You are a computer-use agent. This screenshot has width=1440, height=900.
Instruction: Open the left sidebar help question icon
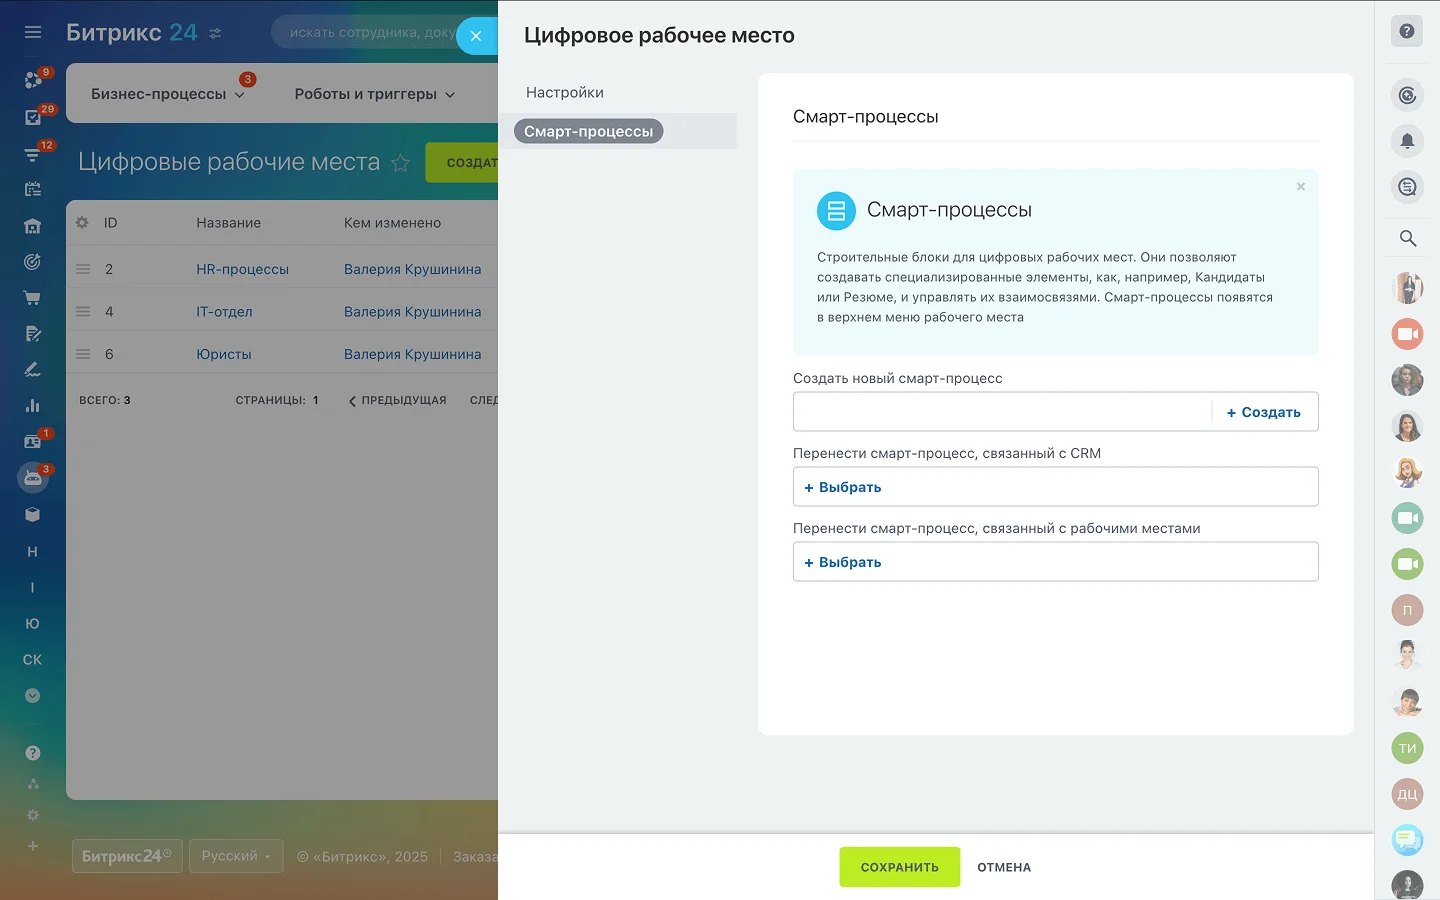(33, 753)
